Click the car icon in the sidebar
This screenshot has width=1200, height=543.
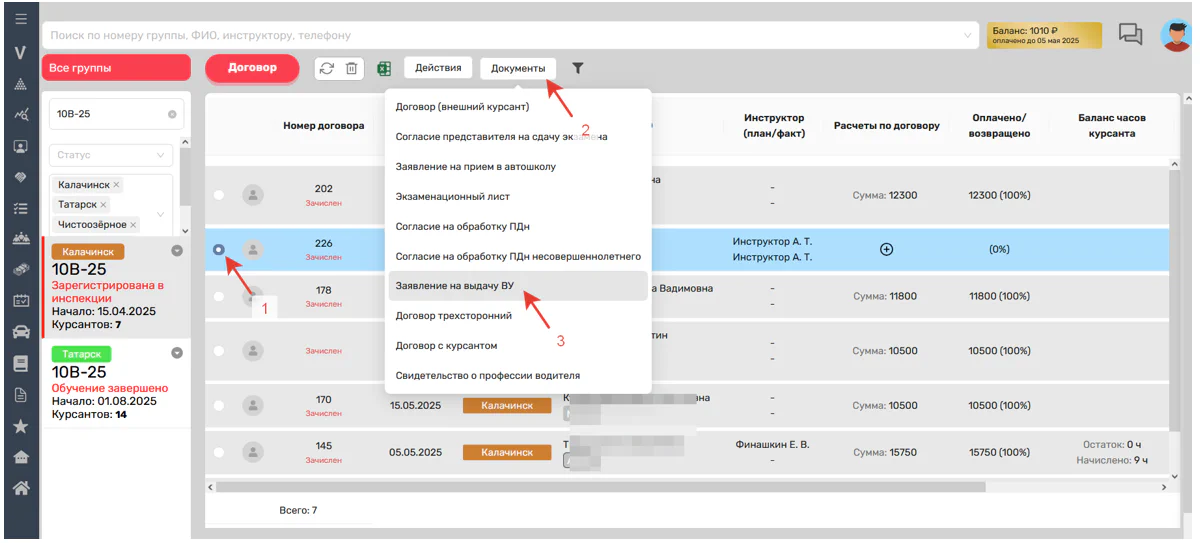coord(20,331)
